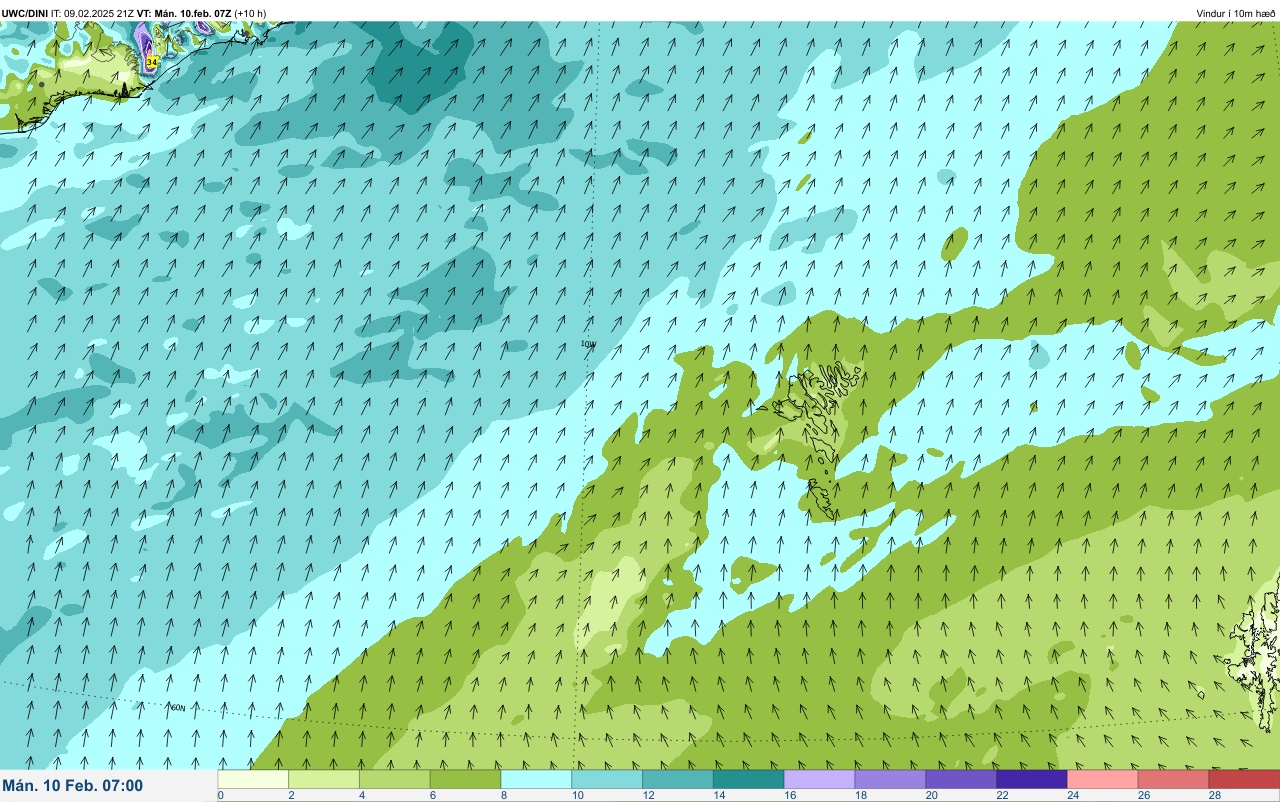Viewport: 1280px width, 802px height.
Task: Click the 'Mán. 10 Feb. 07:00' timestamp label
Action: pos(72,786)
